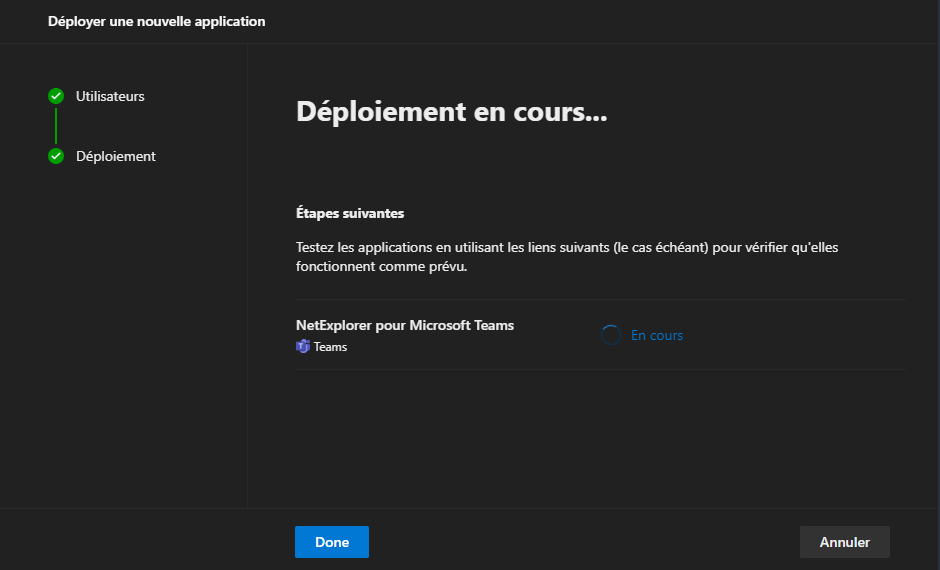The image size is (940, 570).
Task: Click the Déploiement step green checkmark icon
Action: click(x=56, y=156)
